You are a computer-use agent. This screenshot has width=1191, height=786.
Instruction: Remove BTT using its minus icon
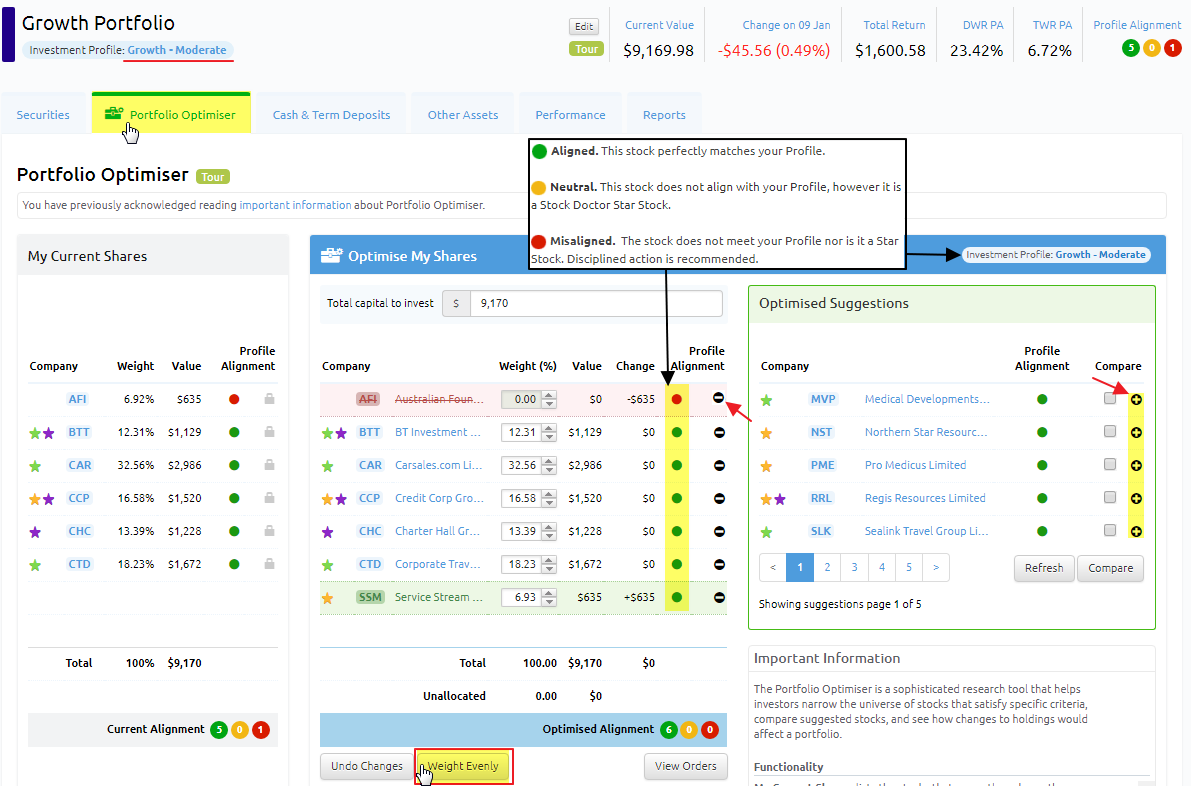719,432
